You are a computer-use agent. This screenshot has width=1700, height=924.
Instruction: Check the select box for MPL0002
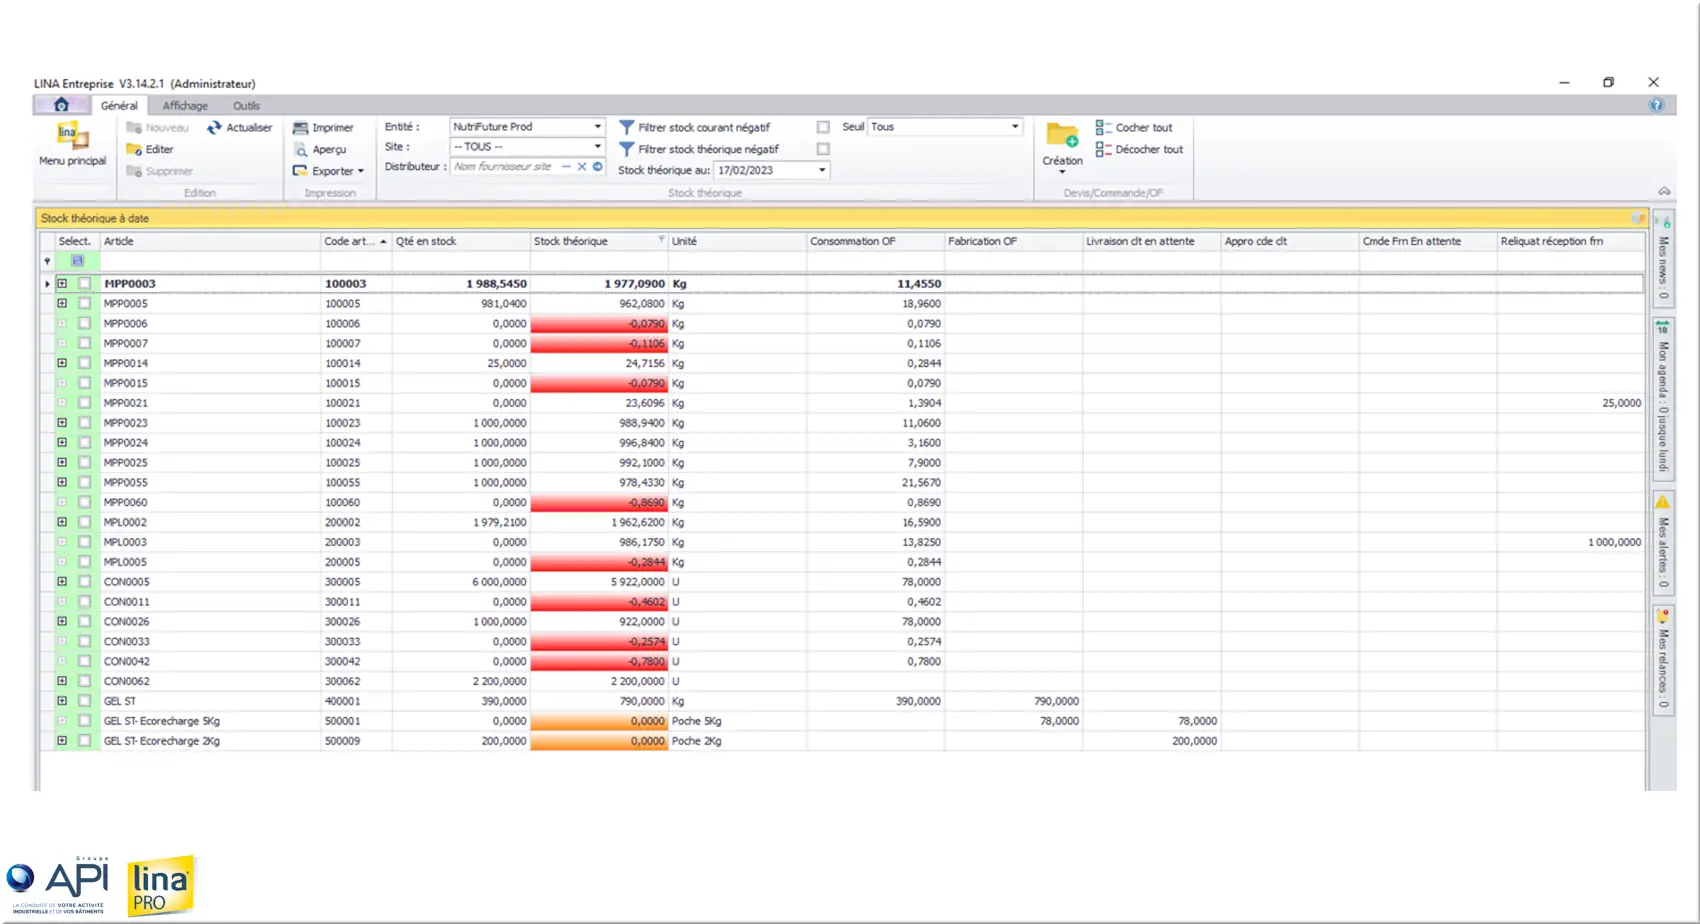pyautogui.click(x=84, y=522)
